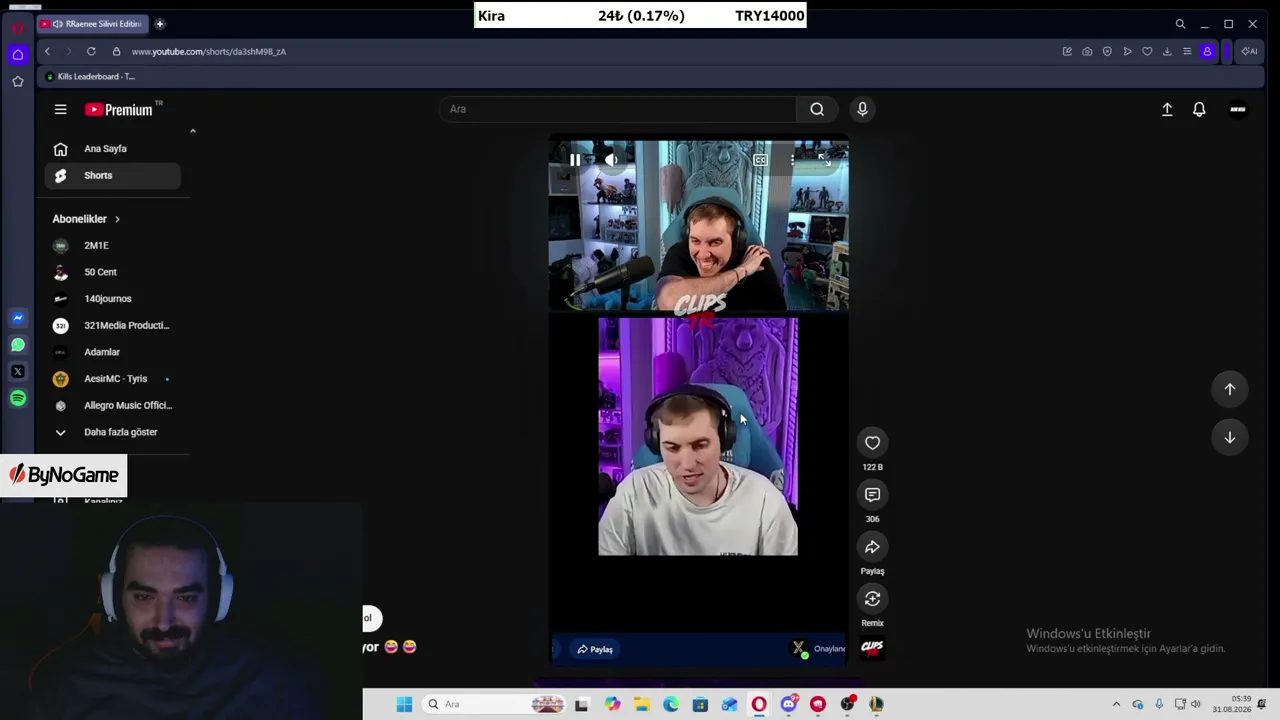Open the Kills Leaderboard bookmark
Image resolution: width=1280 pixels, height=720 pixels.
point(90,76)
